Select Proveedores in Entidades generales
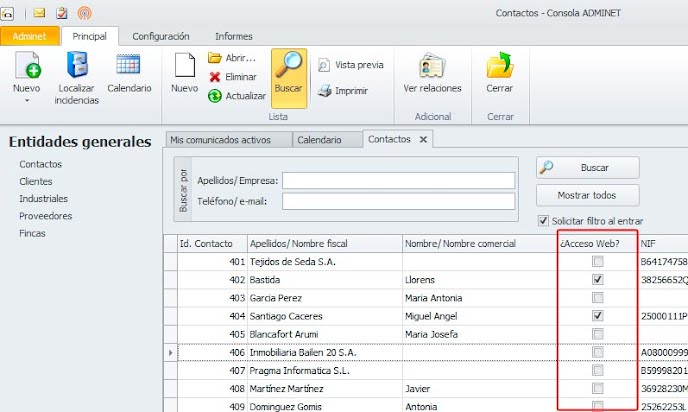This screenshot has height=412, width=688. click(45, 216)
